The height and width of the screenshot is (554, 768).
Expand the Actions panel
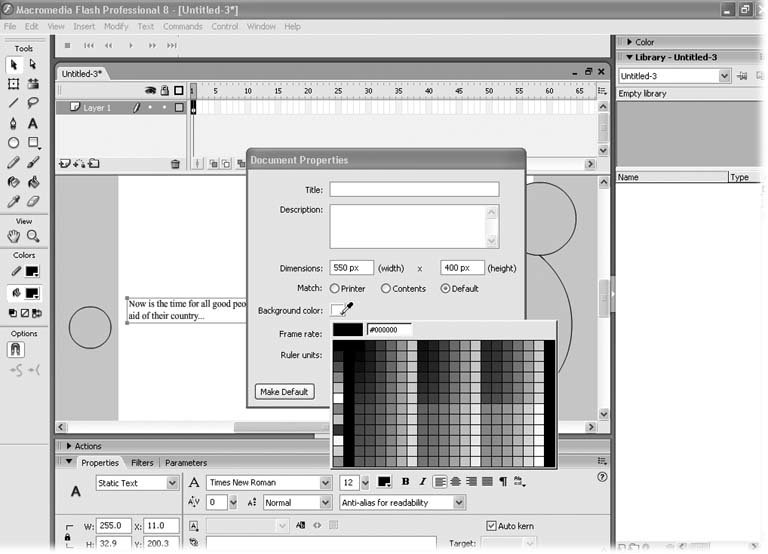pos(88,446)
